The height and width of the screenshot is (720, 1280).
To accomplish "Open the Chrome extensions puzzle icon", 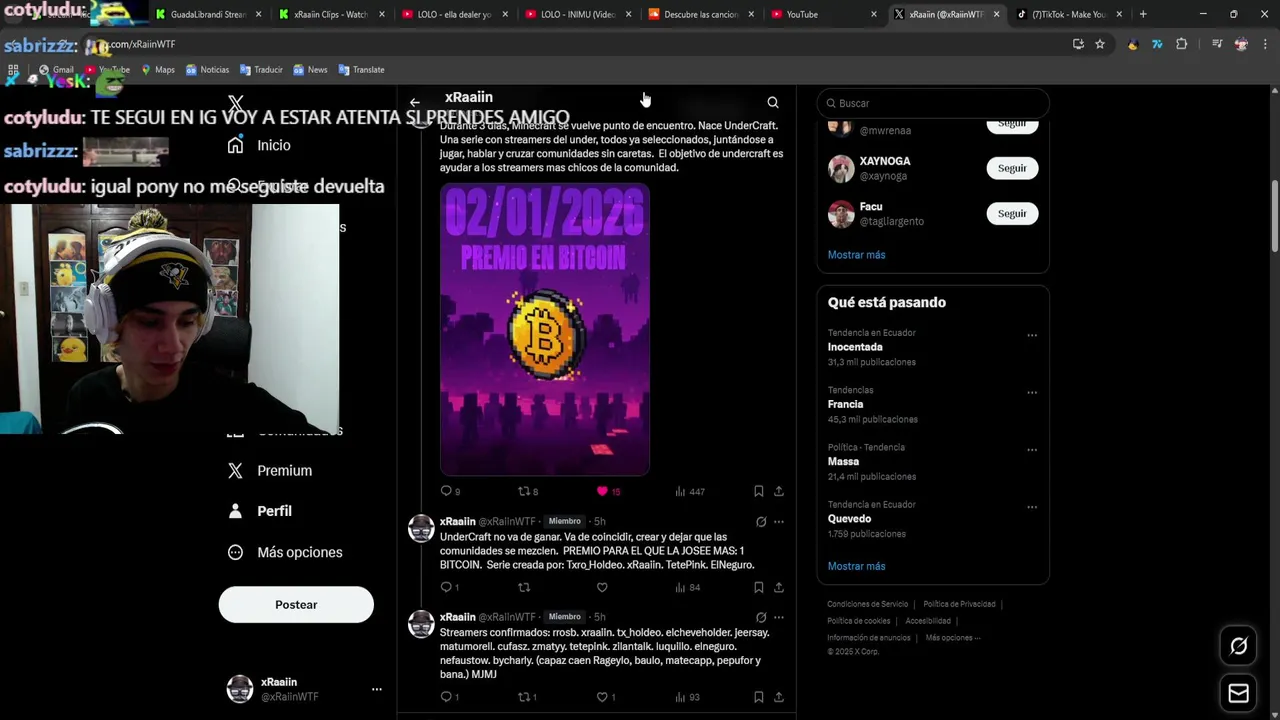I will [1181, 44].
